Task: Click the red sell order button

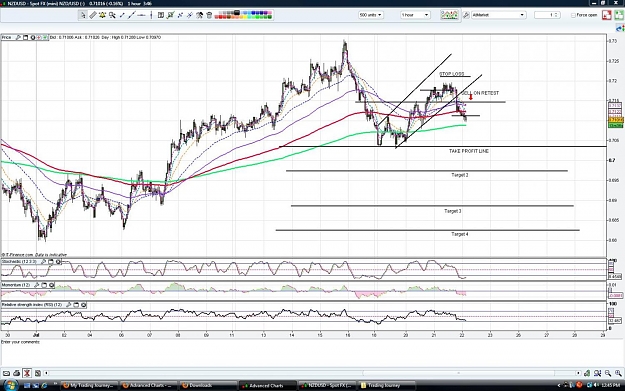Action: tap(607, 15)
